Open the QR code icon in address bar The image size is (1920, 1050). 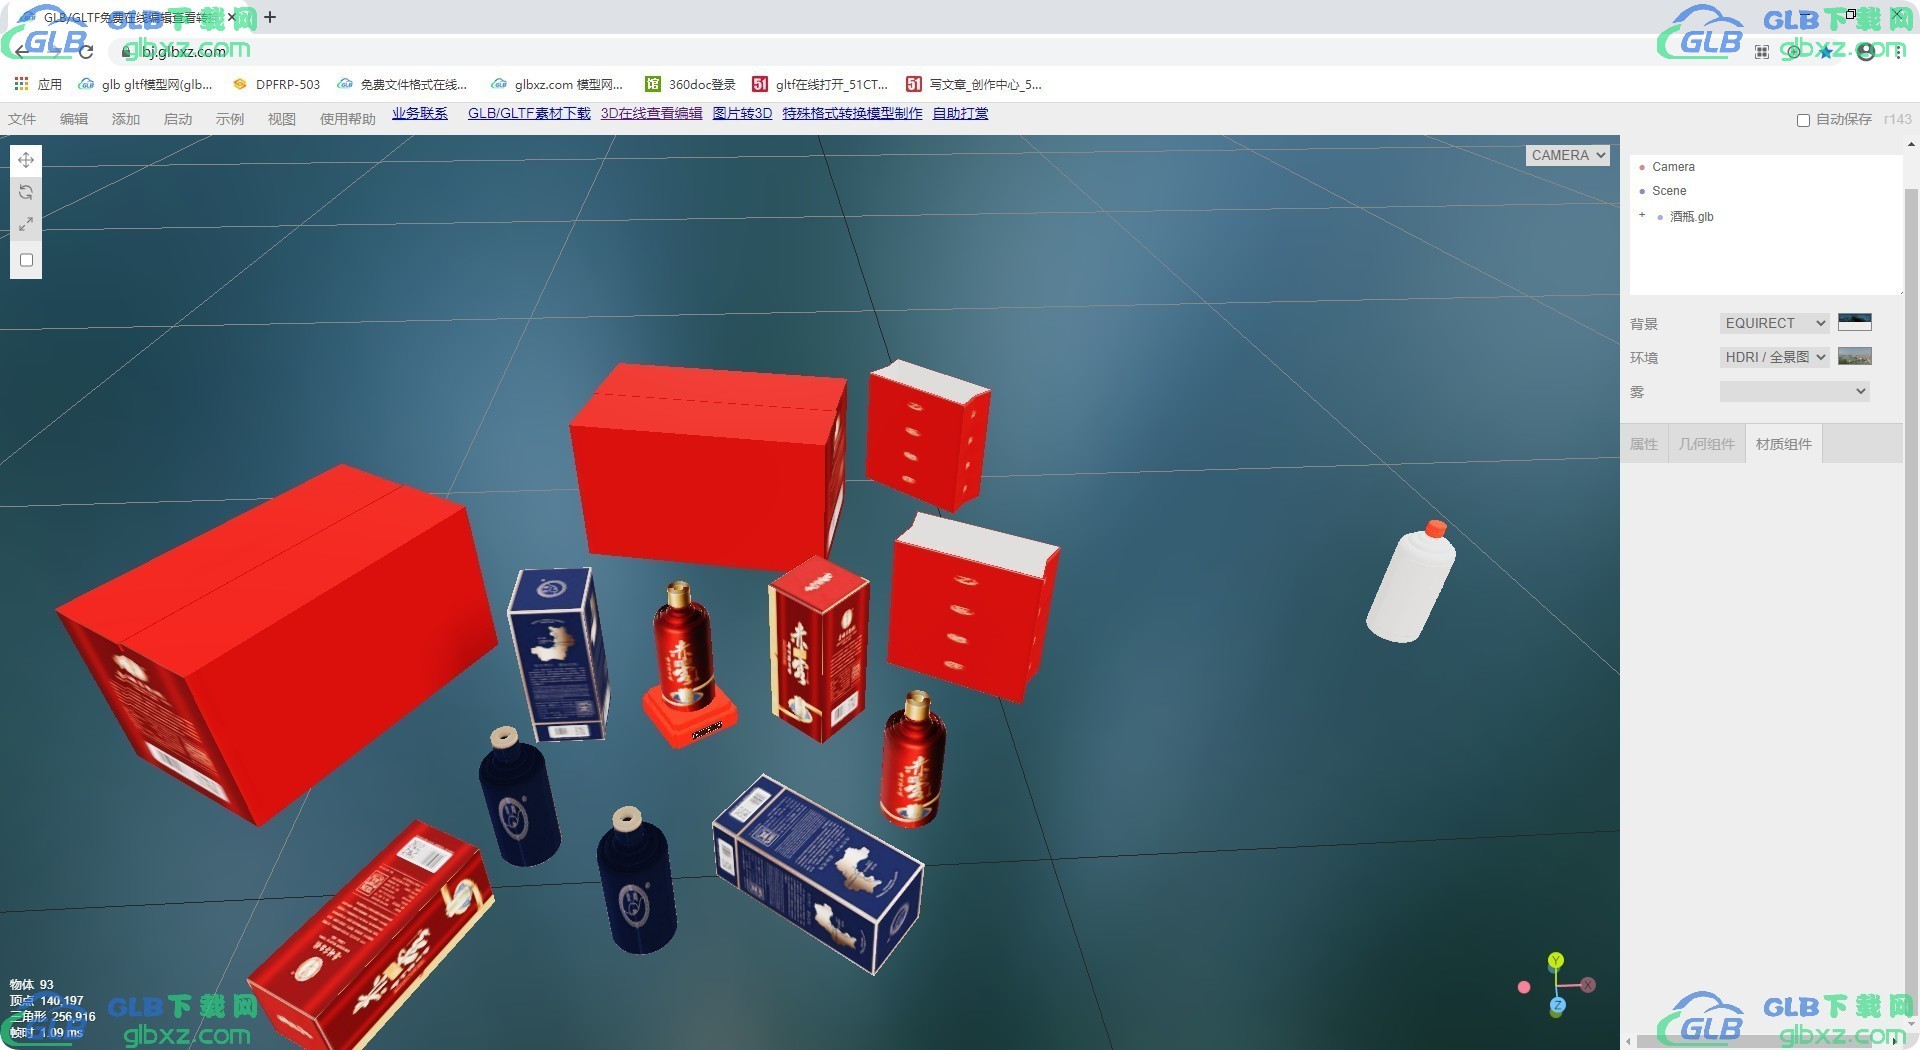1762,51
